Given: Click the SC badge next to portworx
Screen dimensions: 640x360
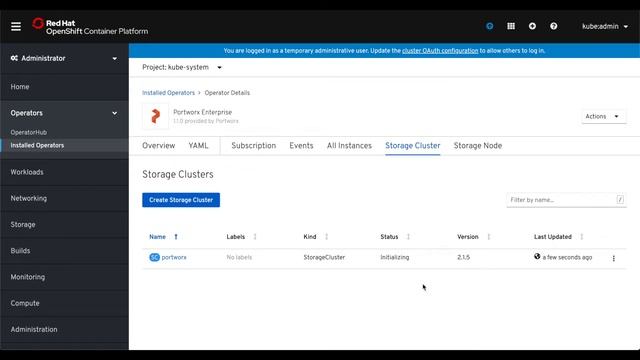Looking at the screenshot, I should click(154, 257).
